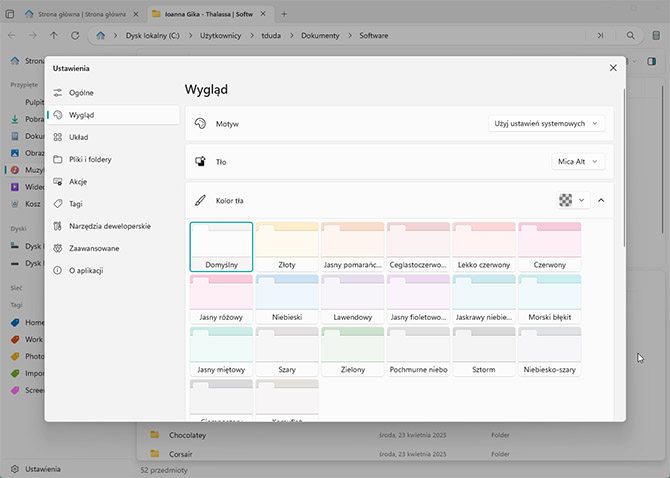Go to Pliki i foldery settings

113,159
